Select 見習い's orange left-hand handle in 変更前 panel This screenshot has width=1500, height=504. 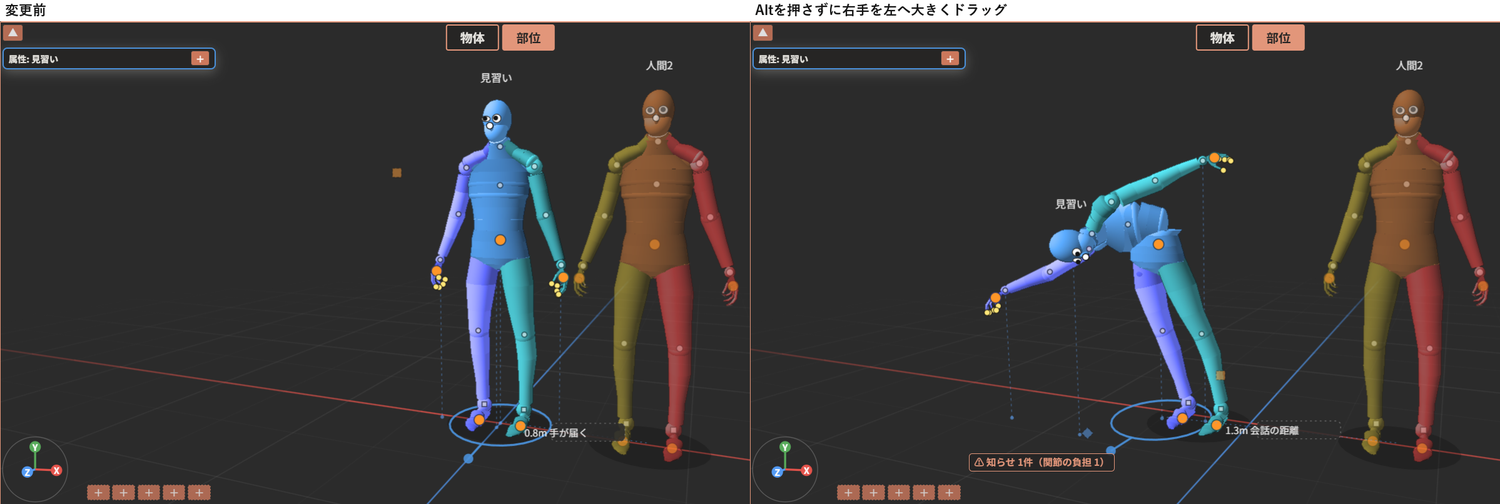(x=563, y=277)
